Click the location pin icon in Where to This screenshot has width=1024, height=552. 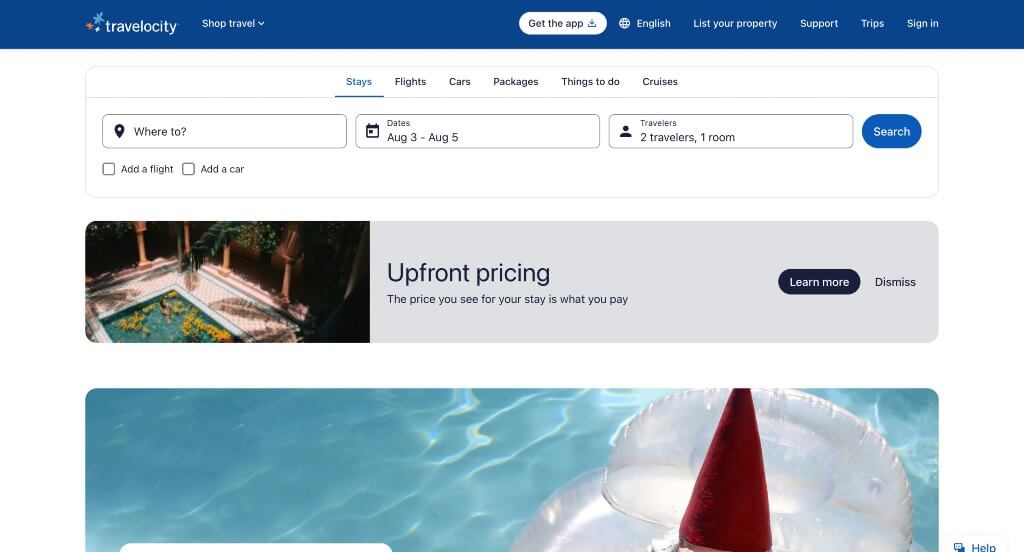pos(119,131)
